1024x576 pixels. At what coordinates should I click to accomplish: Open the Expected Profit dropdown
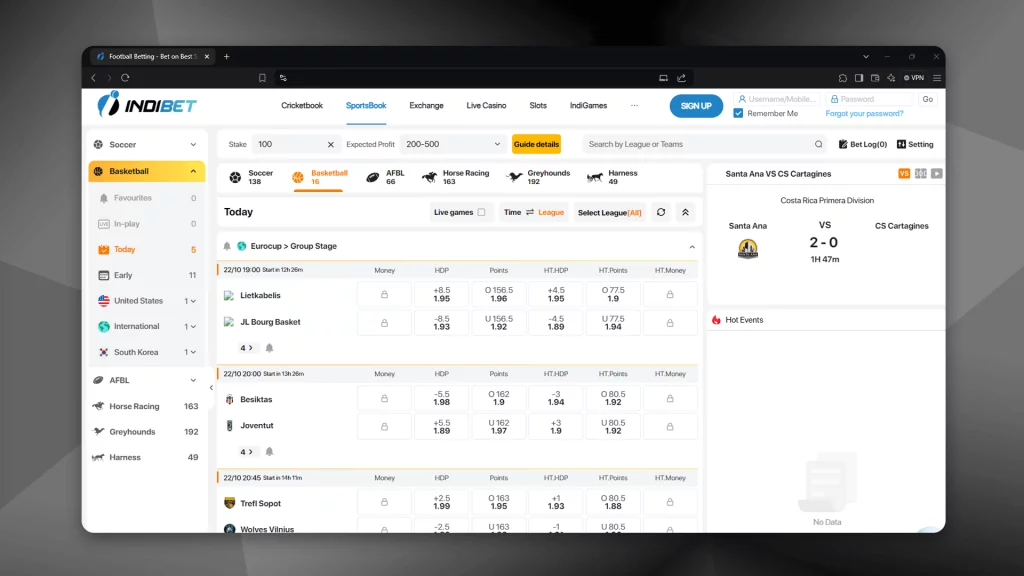point(453,144)
